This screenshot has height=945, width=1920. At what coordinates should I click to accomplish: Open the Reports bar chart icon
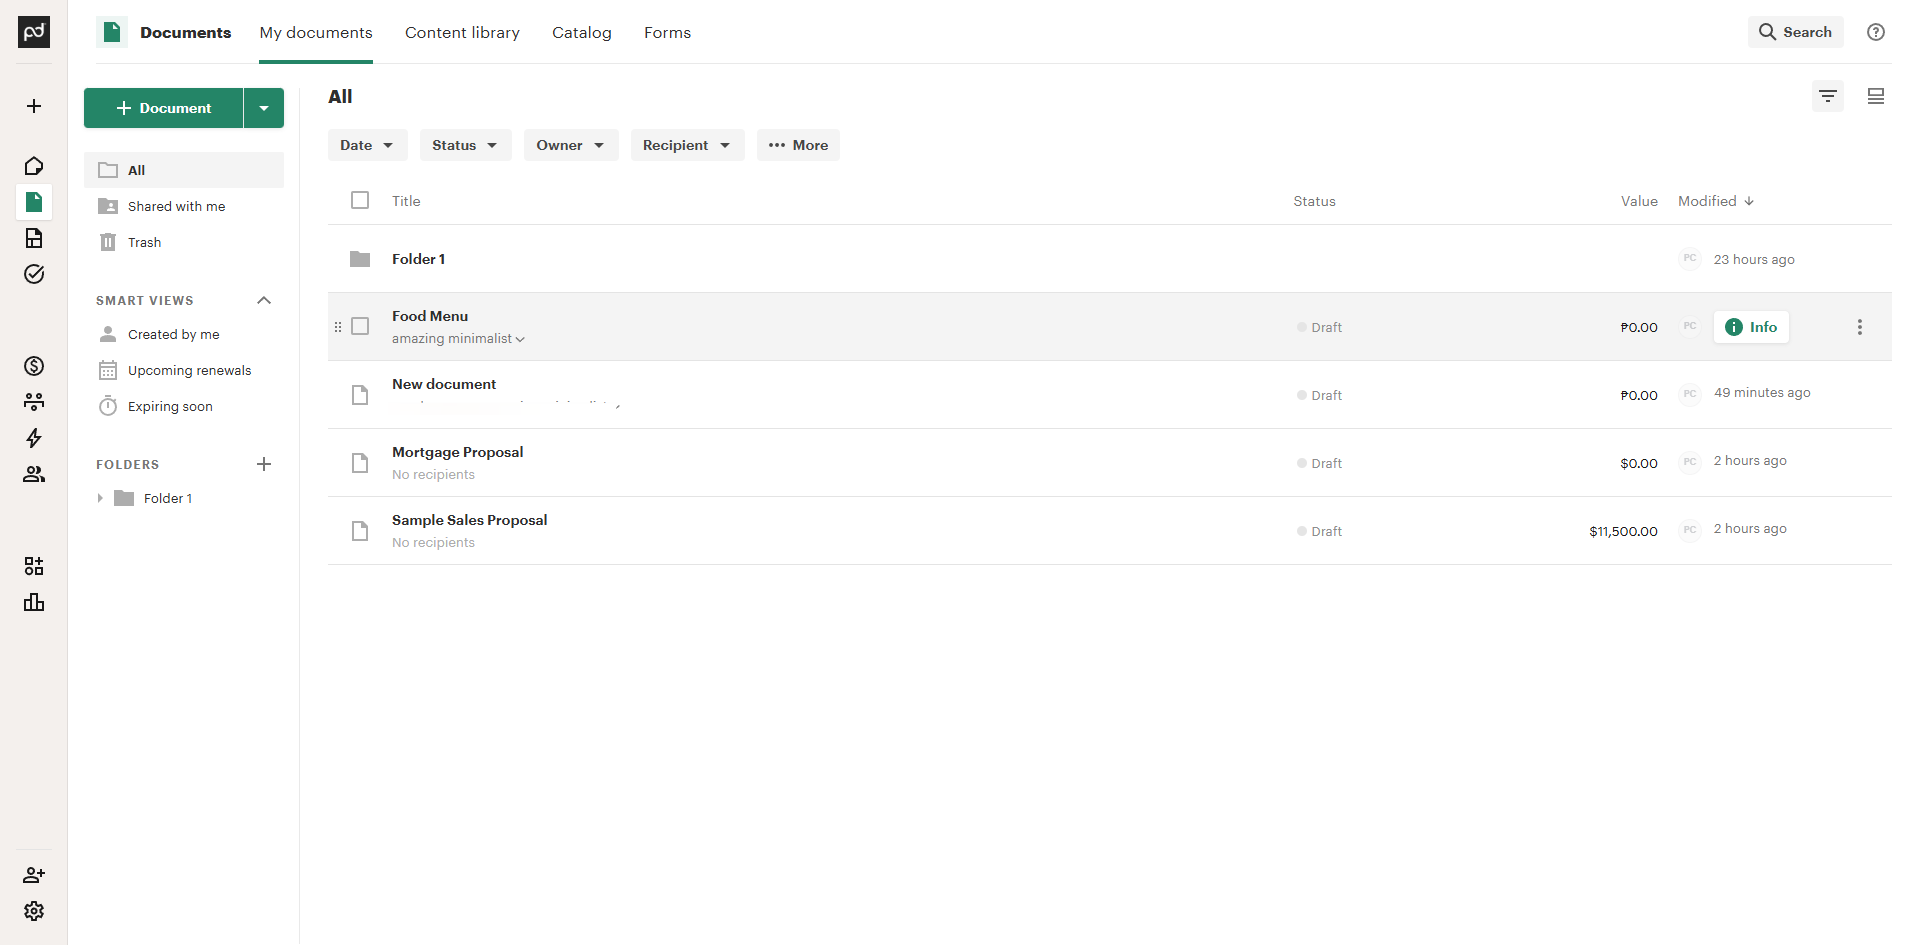(34, 602)
